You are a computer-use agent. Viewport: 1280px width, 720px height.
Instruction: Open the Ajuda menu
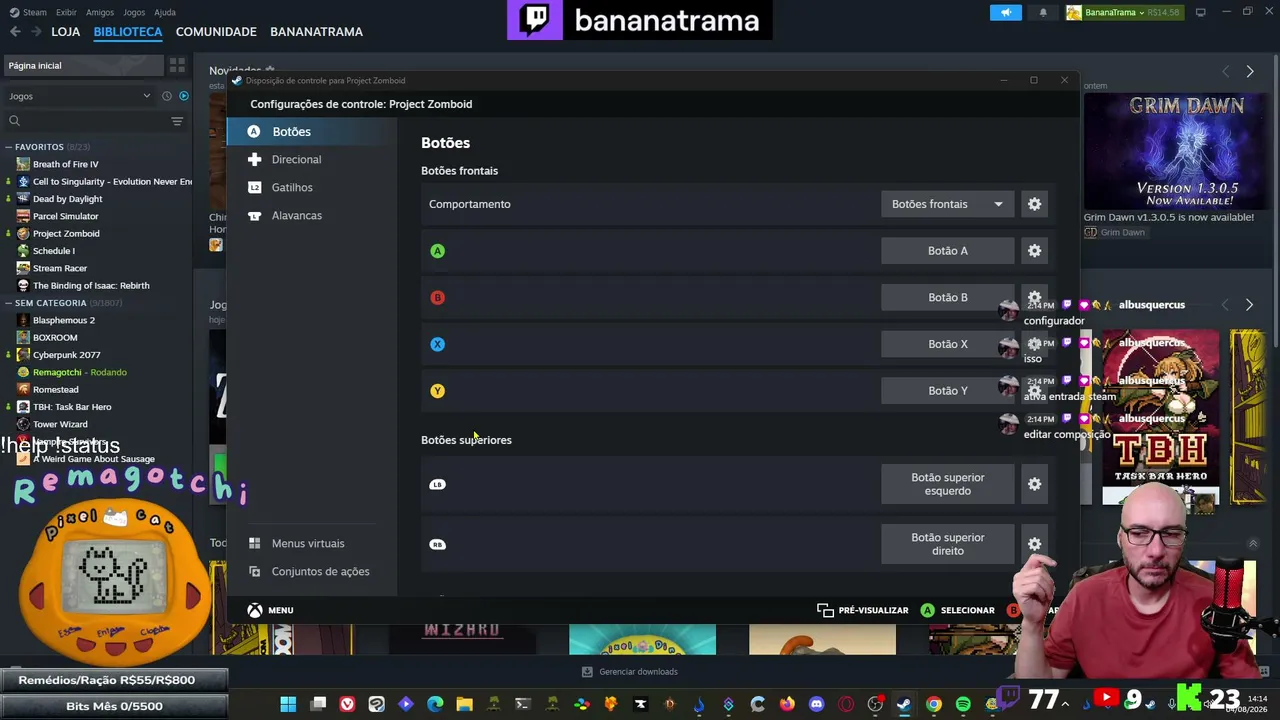tap(165, 12)
